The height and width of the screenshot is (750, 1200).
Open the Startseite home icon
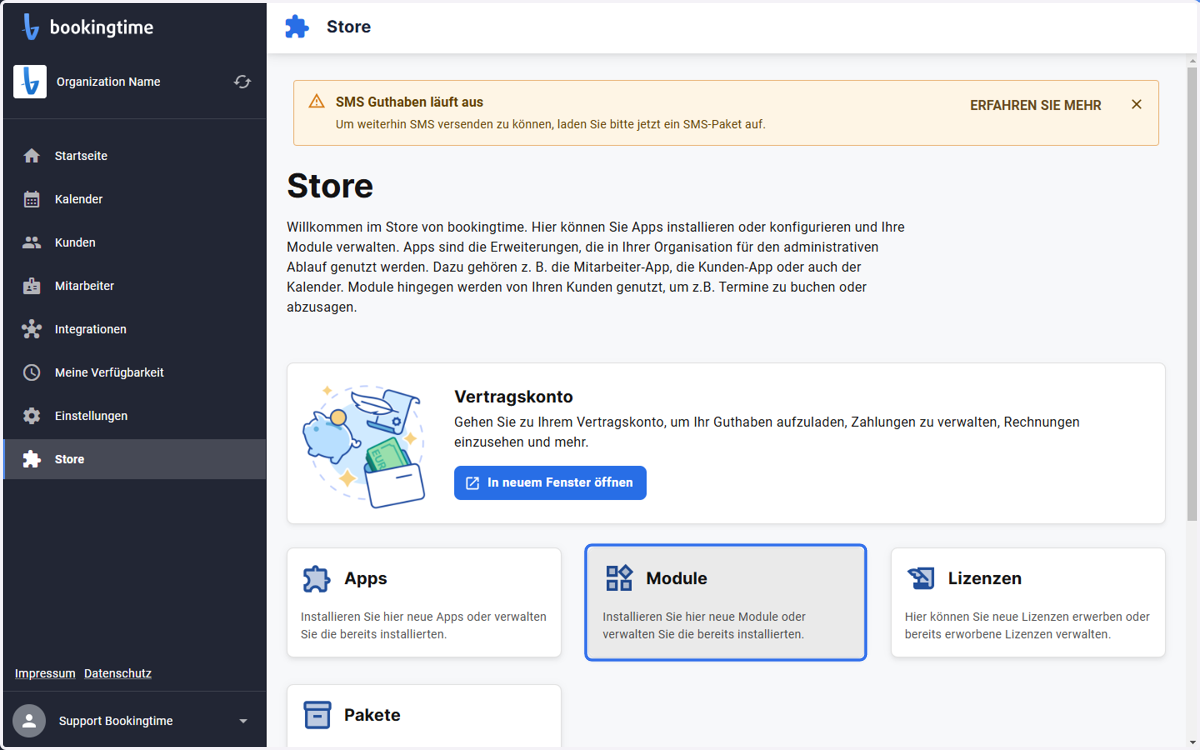click(32, 156)
